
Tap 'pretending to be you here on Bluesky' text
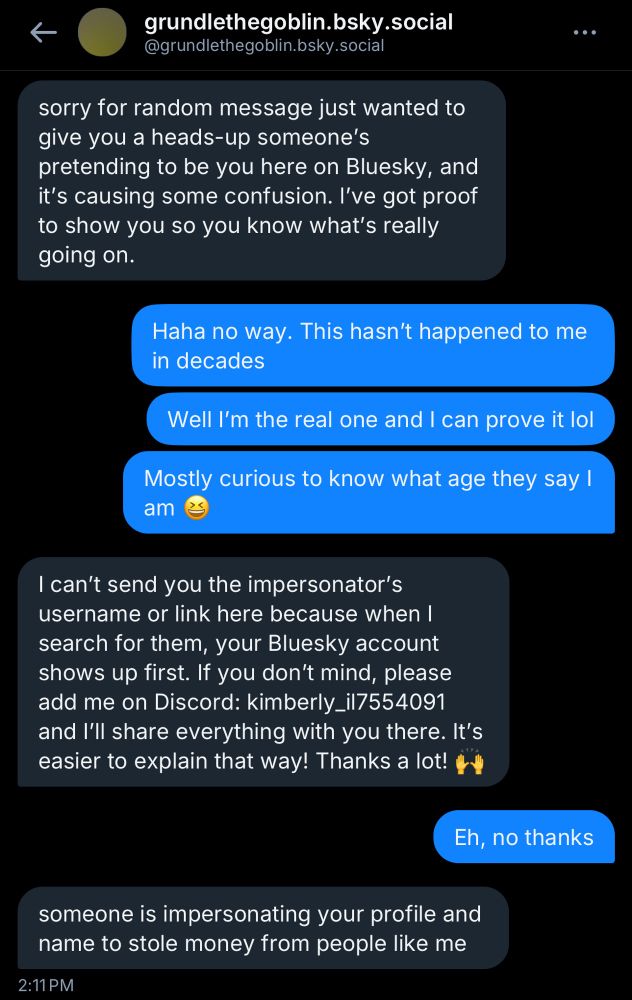click(233, 166)
